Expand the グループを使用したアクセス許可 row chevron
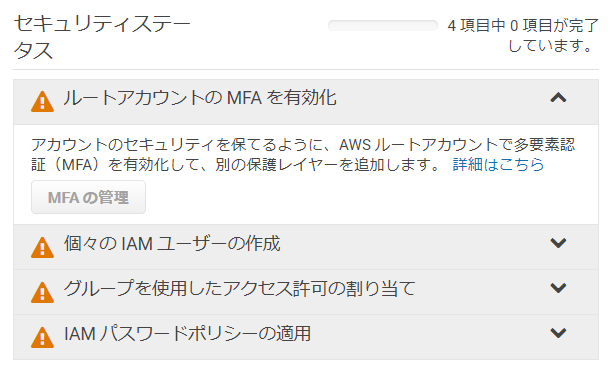This screenshot has width=611, height=376. (558, 288)
